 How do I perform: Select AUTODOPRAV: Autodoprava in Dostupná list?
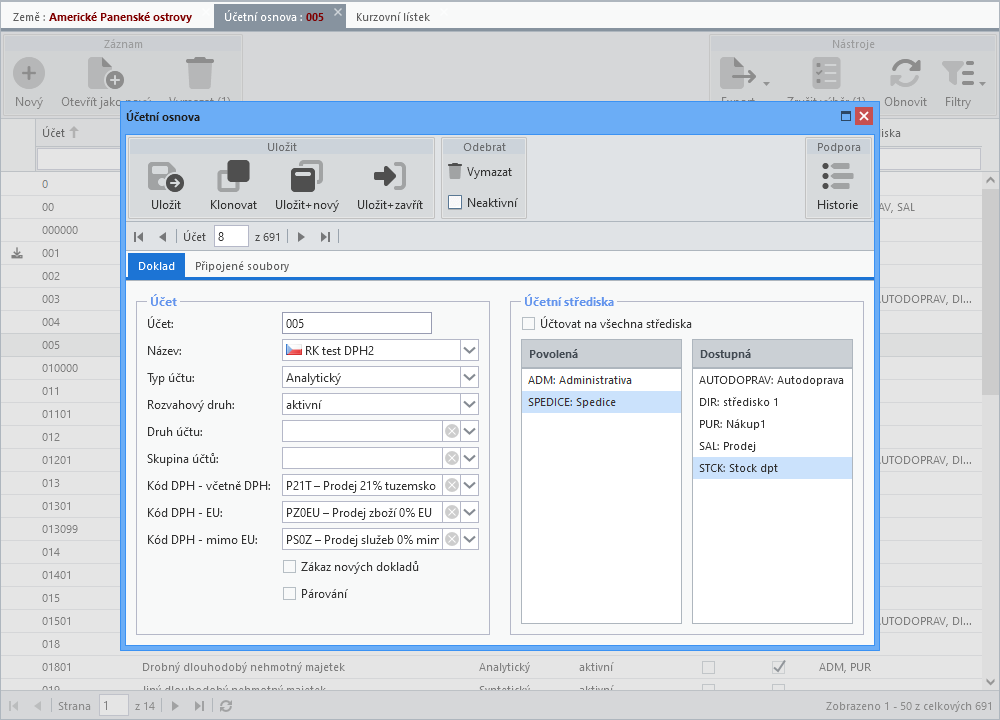point(772,380)
